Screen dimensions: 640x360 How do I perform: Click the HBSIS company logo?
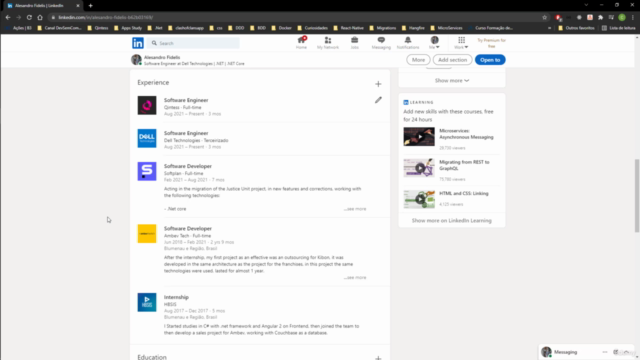[147, 302]
